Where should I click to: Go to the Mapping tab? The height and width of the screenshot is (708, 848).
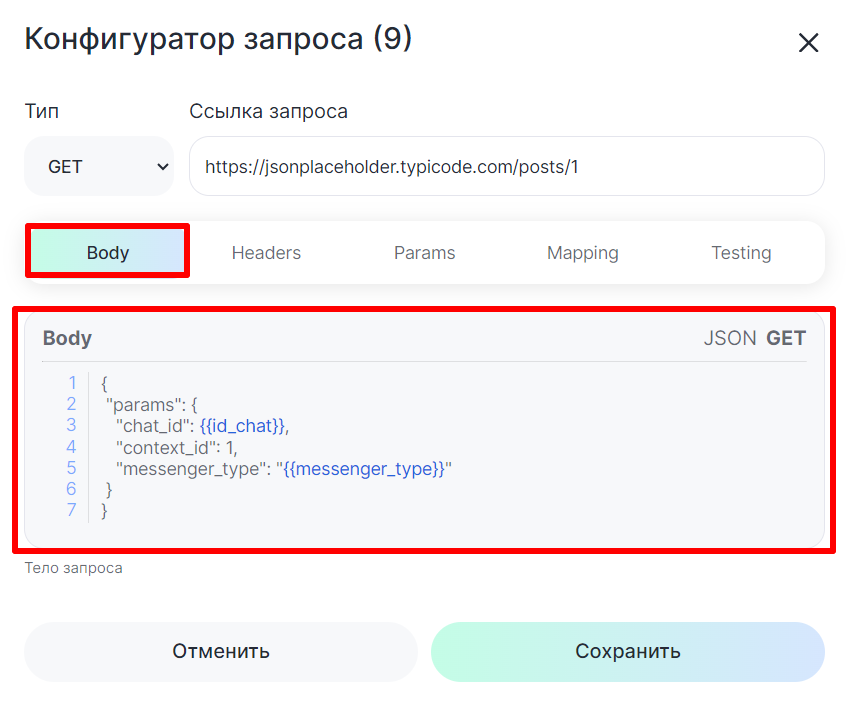click(582, 253)
